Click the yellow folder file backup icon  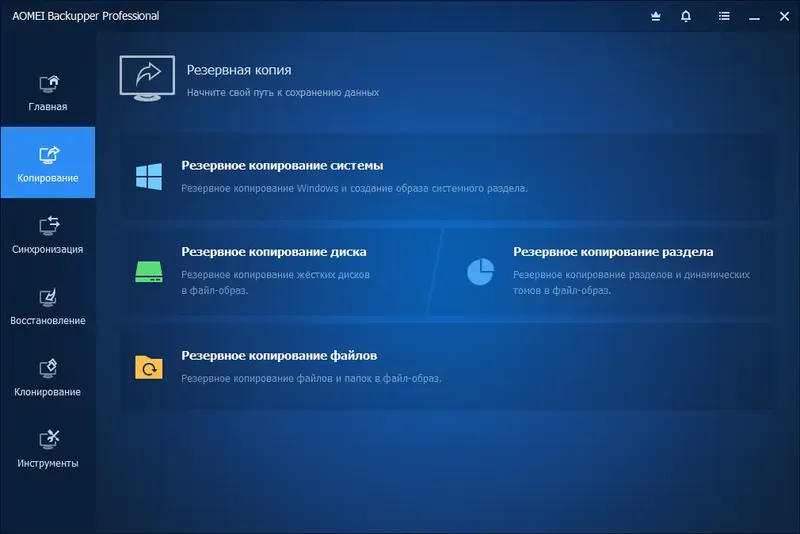(149, 367)
